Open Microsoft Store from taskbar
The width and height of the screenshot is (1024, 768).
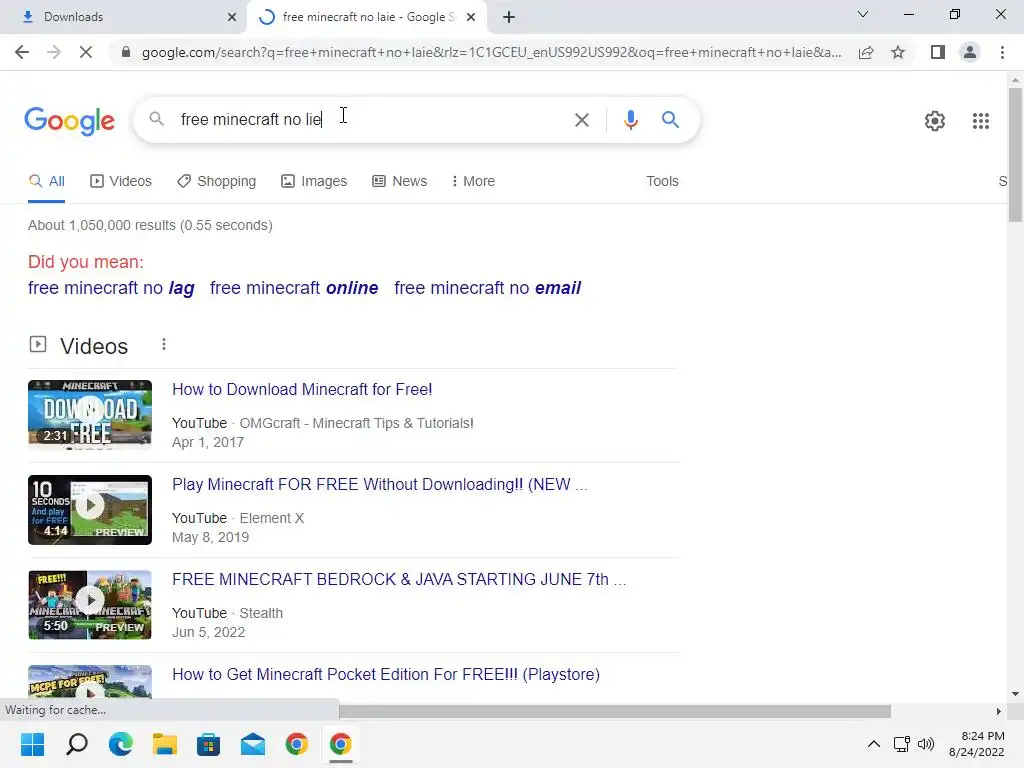coord(208,744)
